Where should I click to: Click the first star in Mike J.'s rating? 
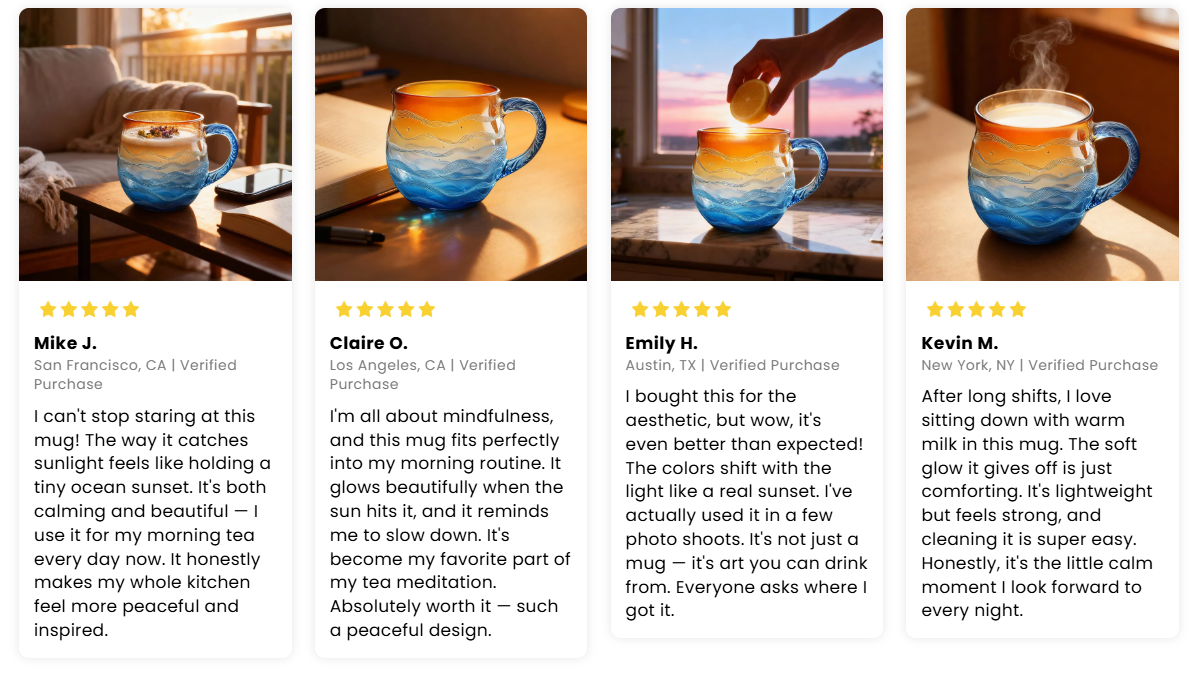[47, 309]
